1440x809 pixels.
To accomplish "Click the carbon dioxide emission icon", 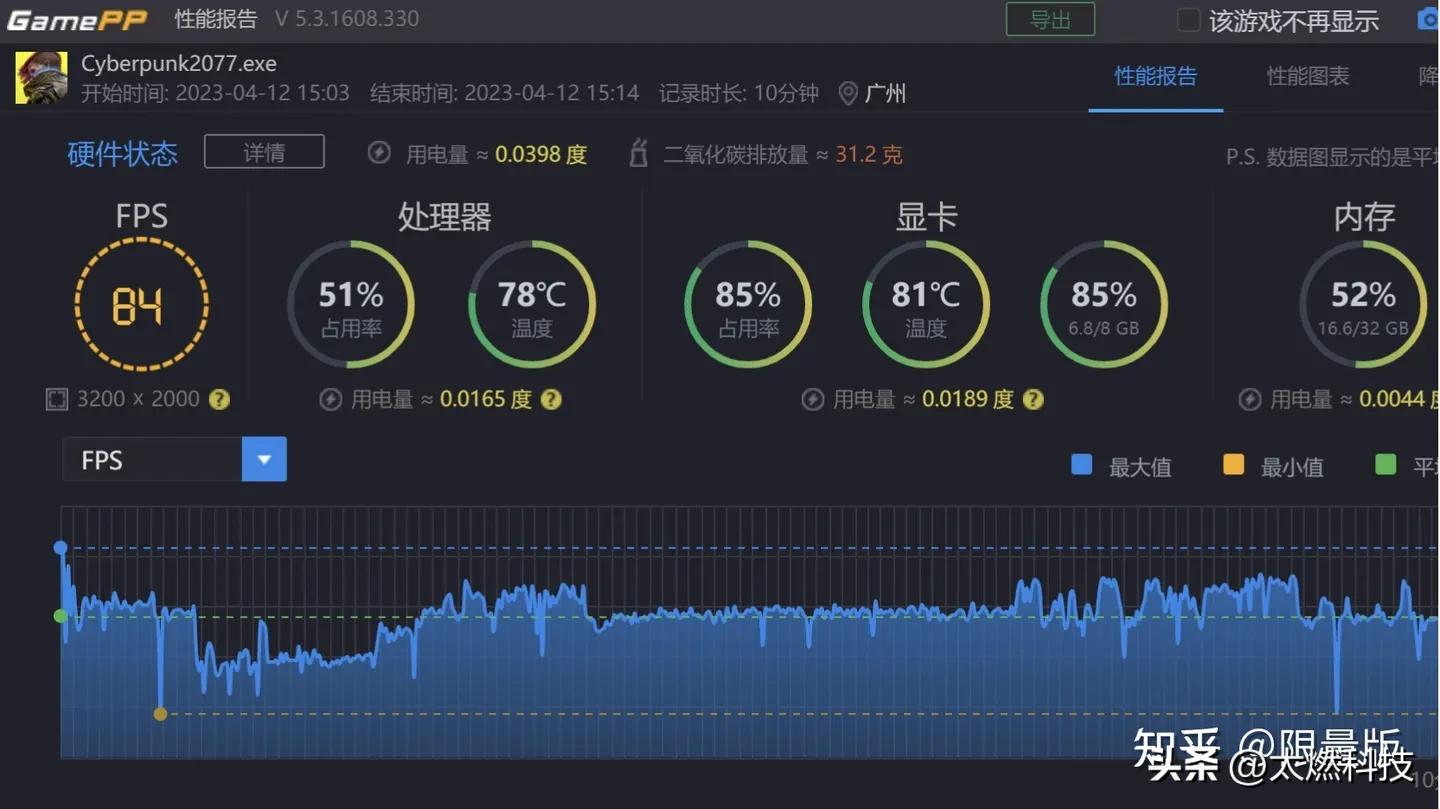I will 638,153.
